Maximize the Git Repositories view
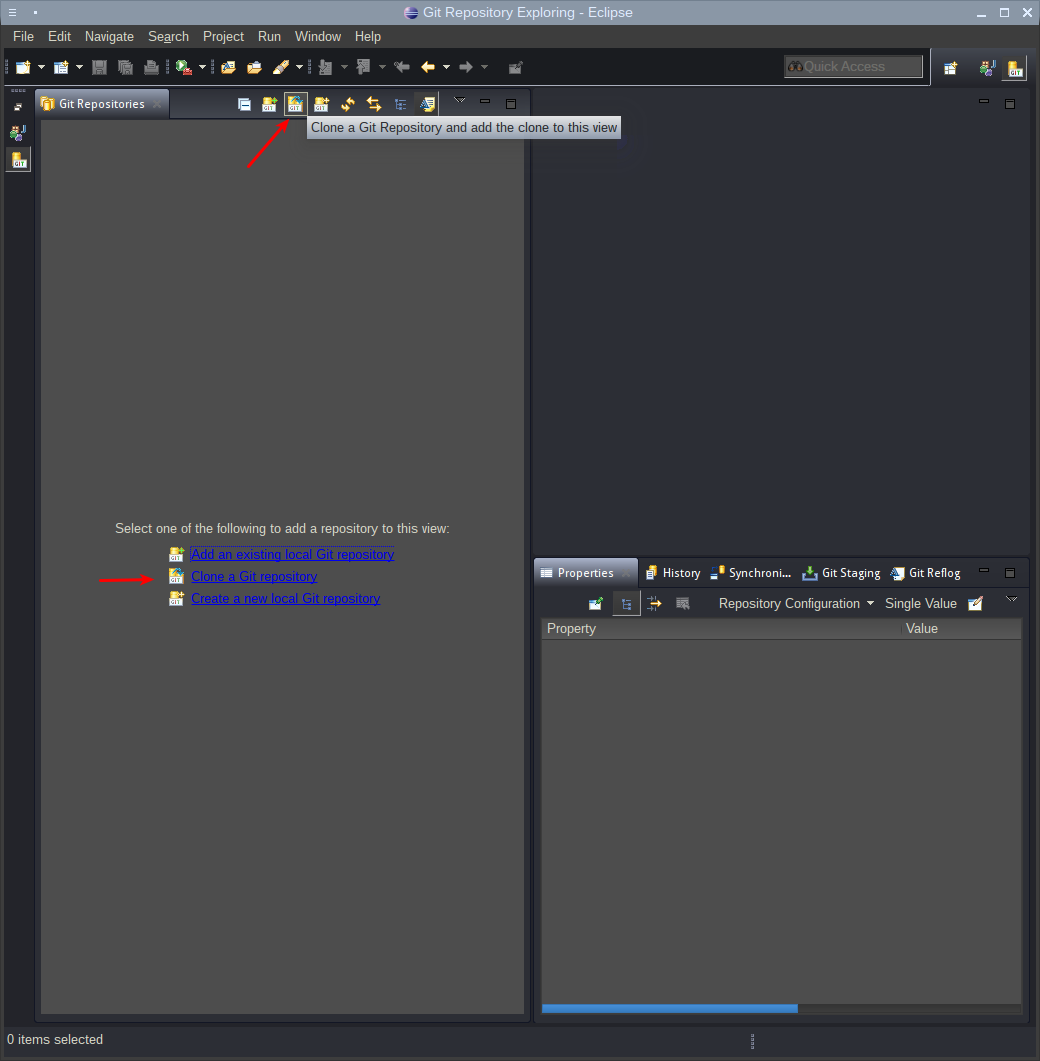 point(511,104)
